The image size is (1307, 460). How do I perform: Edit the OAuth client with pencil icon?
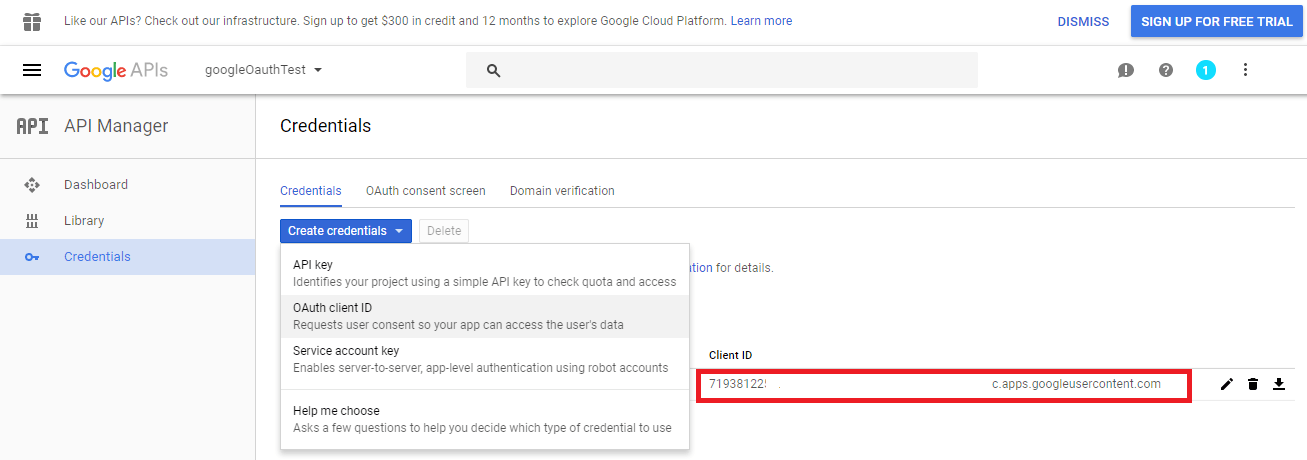(1227, 384)
